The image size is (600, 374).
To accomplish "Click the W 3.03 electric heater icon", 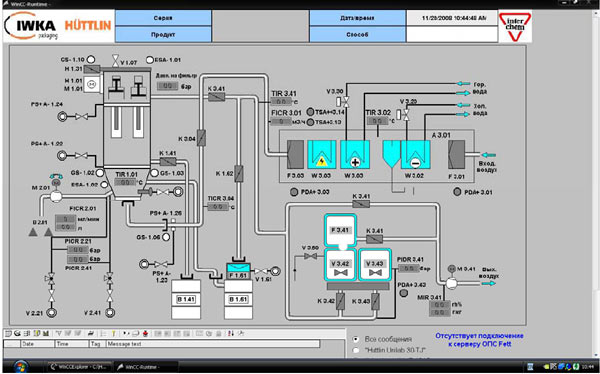I will click(322, 155).
